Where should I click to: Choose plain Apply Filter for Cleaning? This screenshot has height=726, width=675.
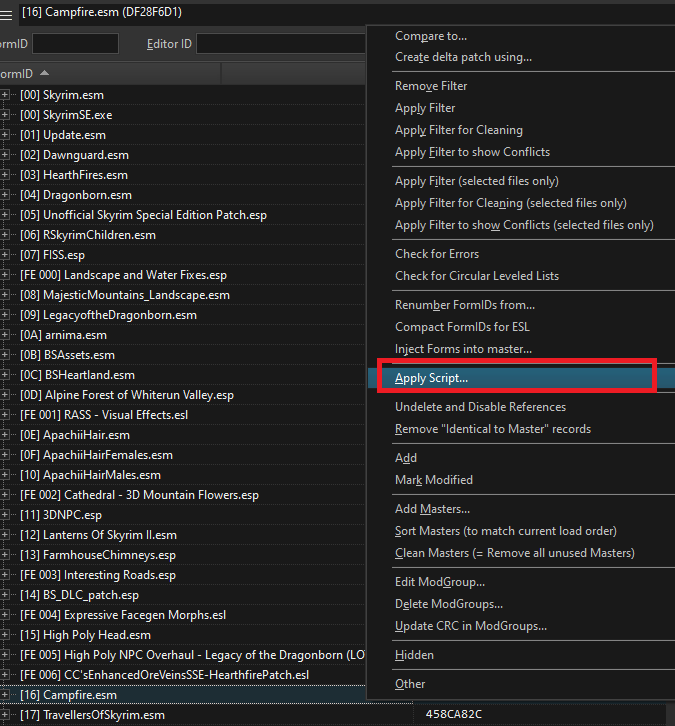[459, 130]
